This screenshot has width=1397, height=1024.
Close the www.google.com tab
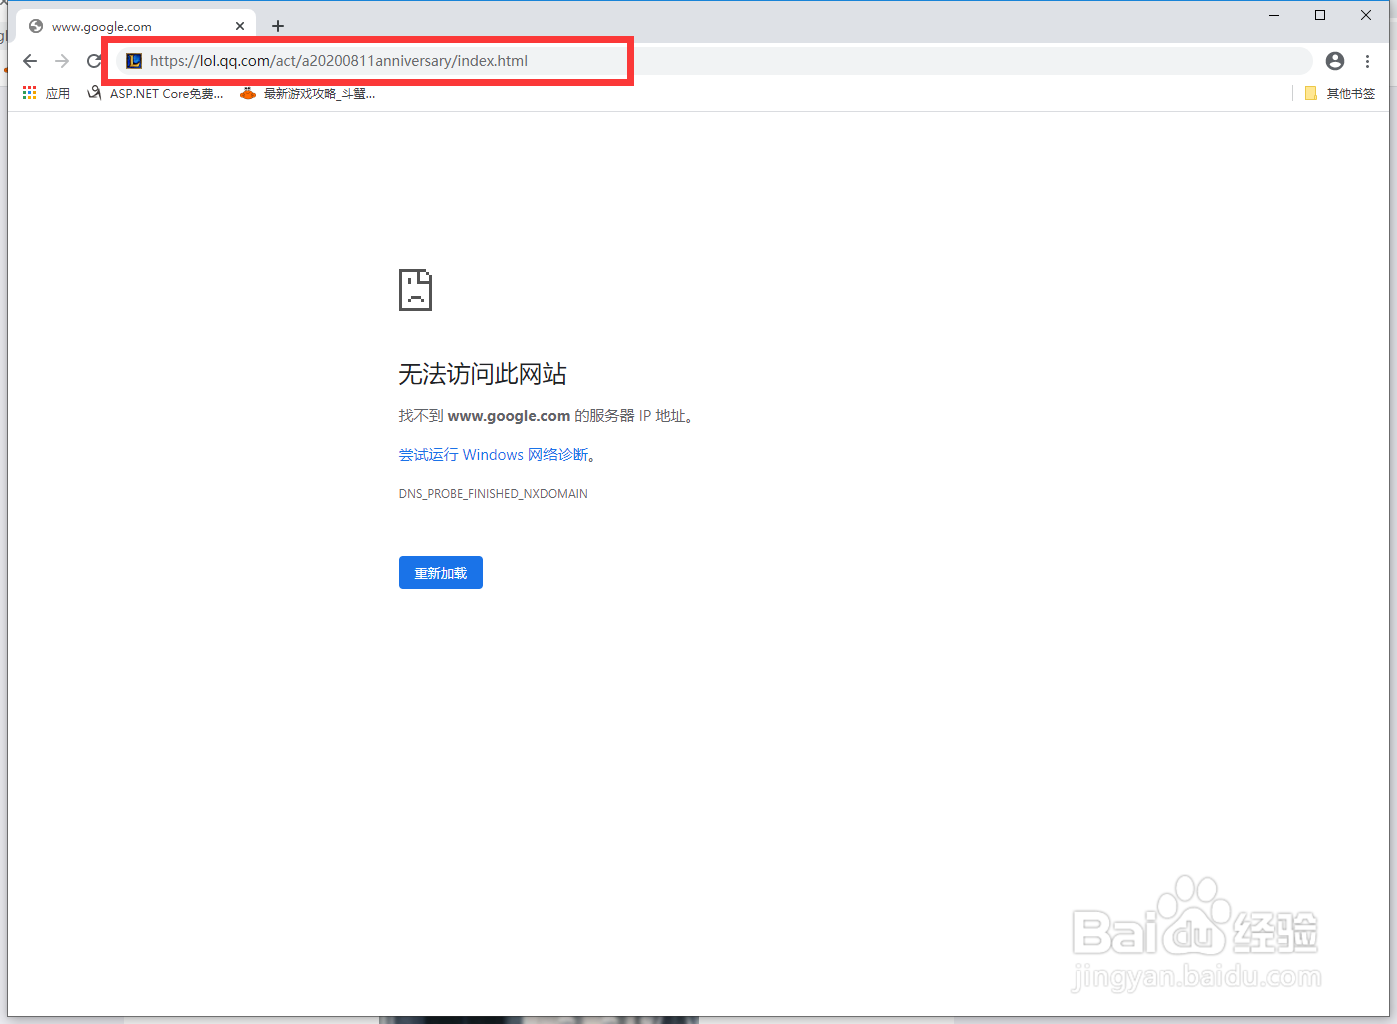coord(240,26)
